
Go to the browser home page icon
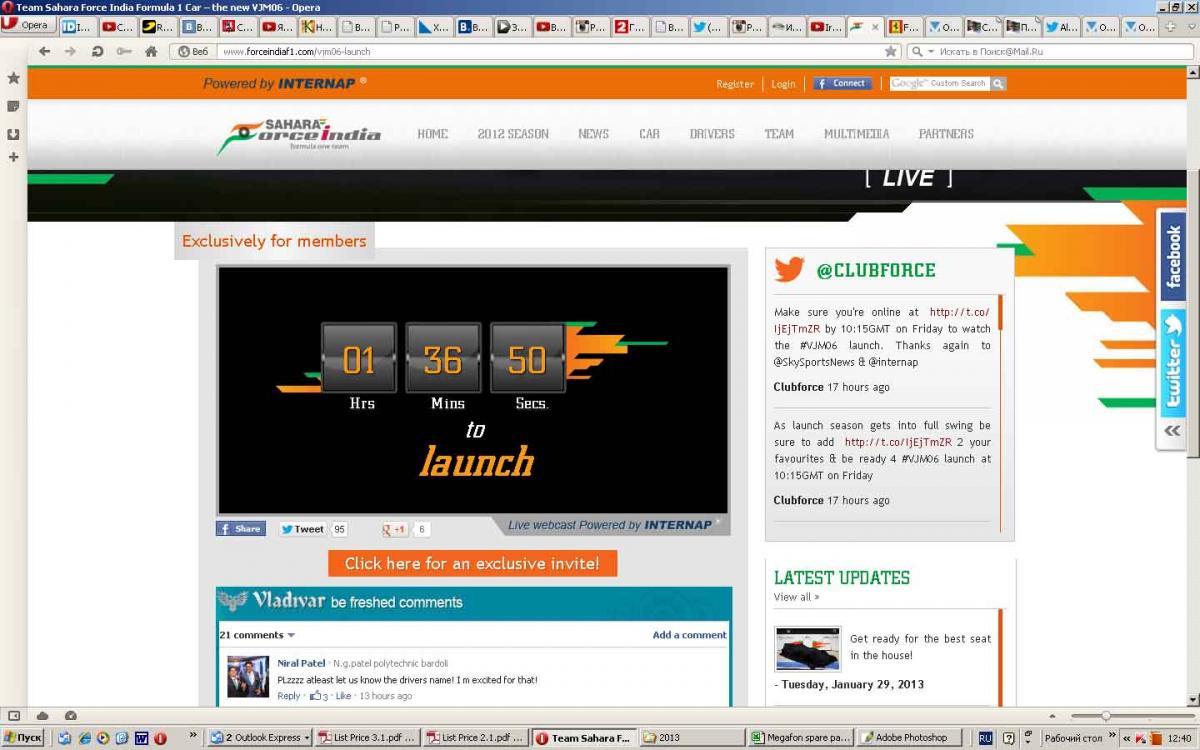click(x=151, y=51)
